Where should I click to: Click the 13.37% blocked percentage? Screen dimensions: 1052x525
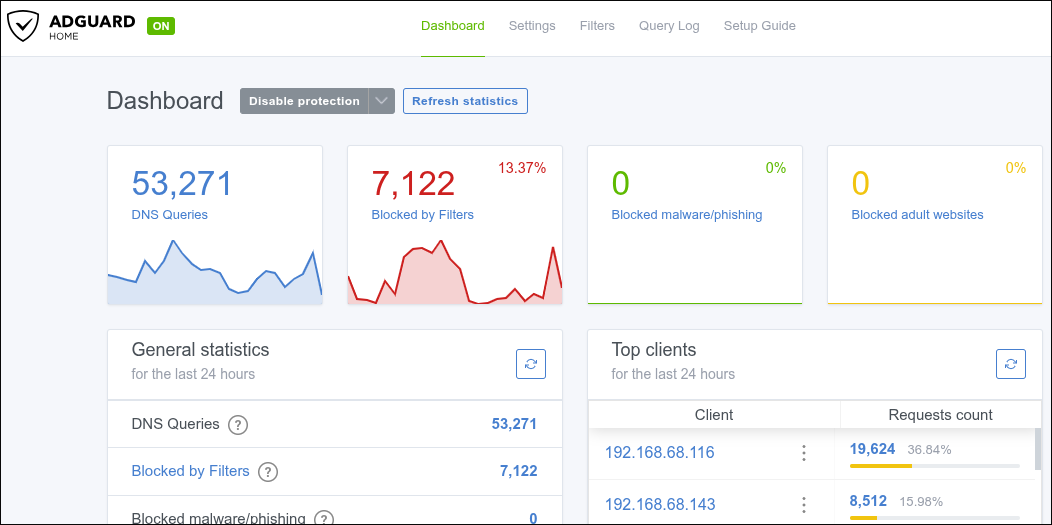click(522, 168)
